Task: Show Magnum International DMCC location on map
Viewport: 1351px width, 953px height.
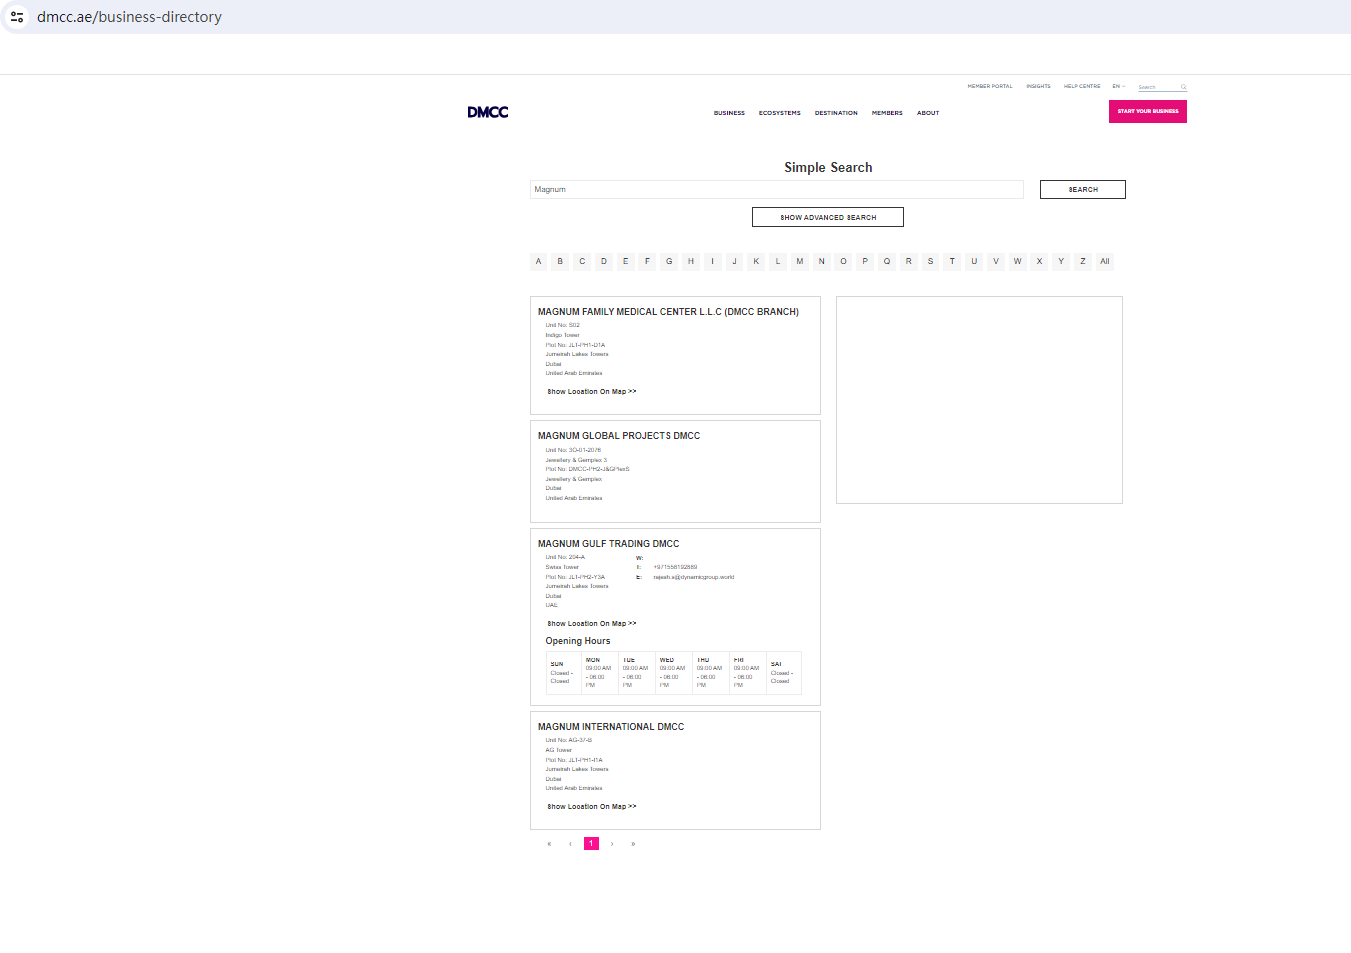Action: tap(592, 807)
